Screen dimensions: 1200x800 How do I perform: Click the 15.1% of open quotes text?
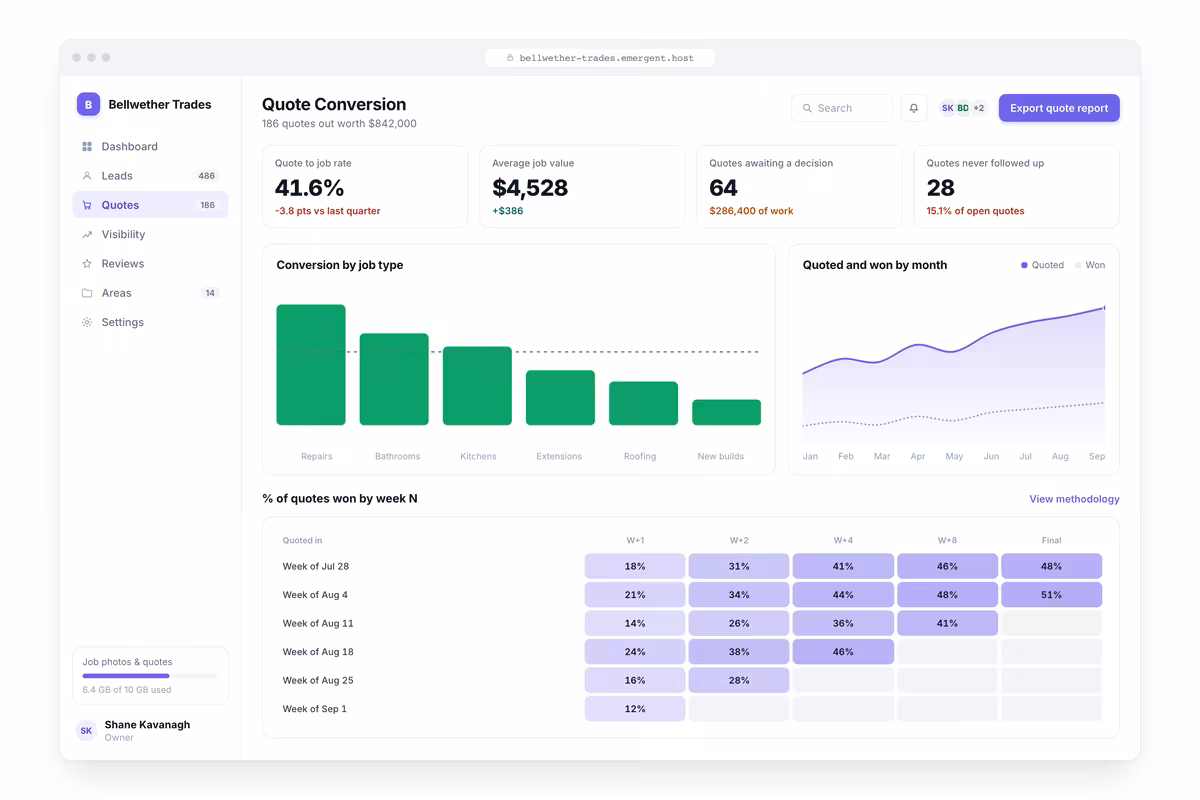pos(975,211)
